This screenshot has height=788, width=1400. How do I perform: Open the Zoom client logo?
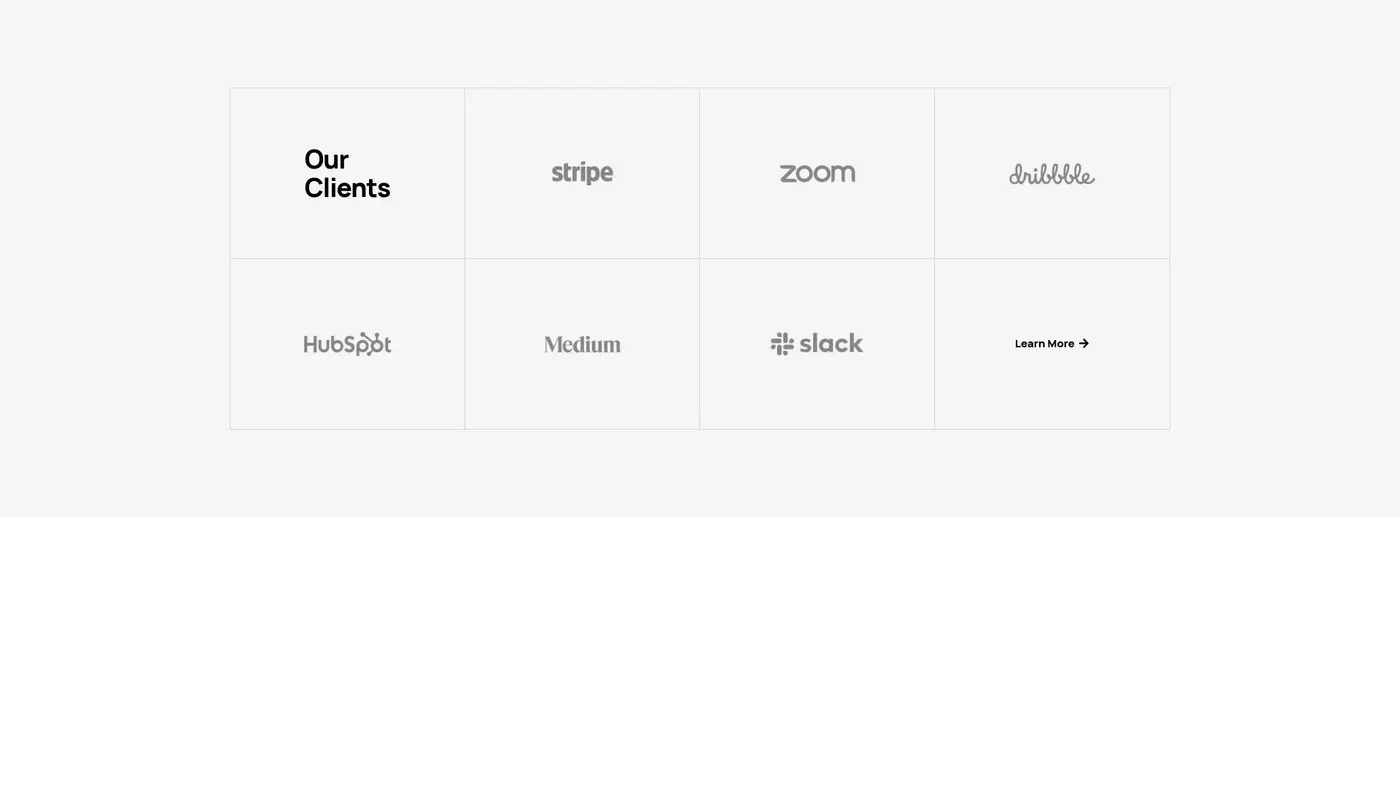pyautogui.click(x=817, y=173)
